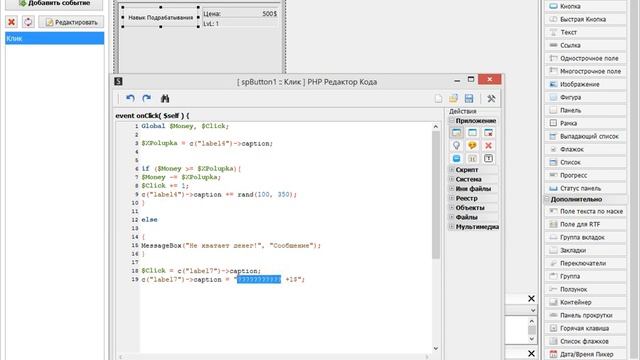Collapse the Приложение actions group
The height and width of the screenshot is (360, 640).
452,120
